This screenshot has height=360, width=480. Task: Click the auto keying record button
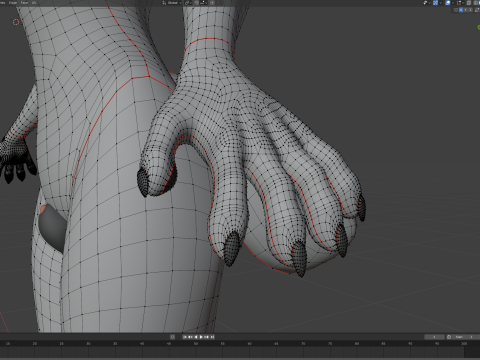(172, 337)
